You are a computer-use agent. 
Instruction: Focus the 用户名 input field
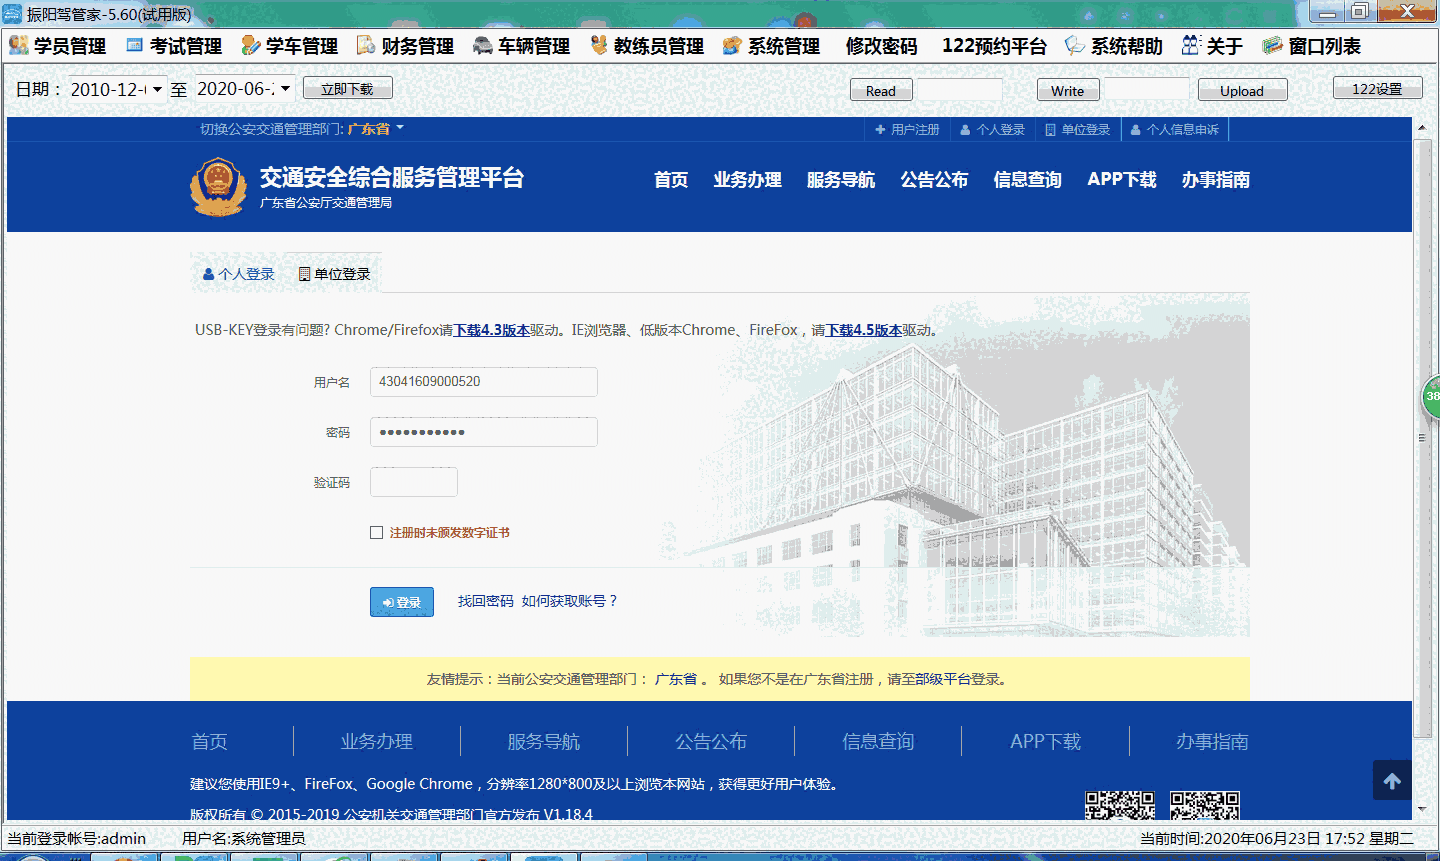click(484, 382)
